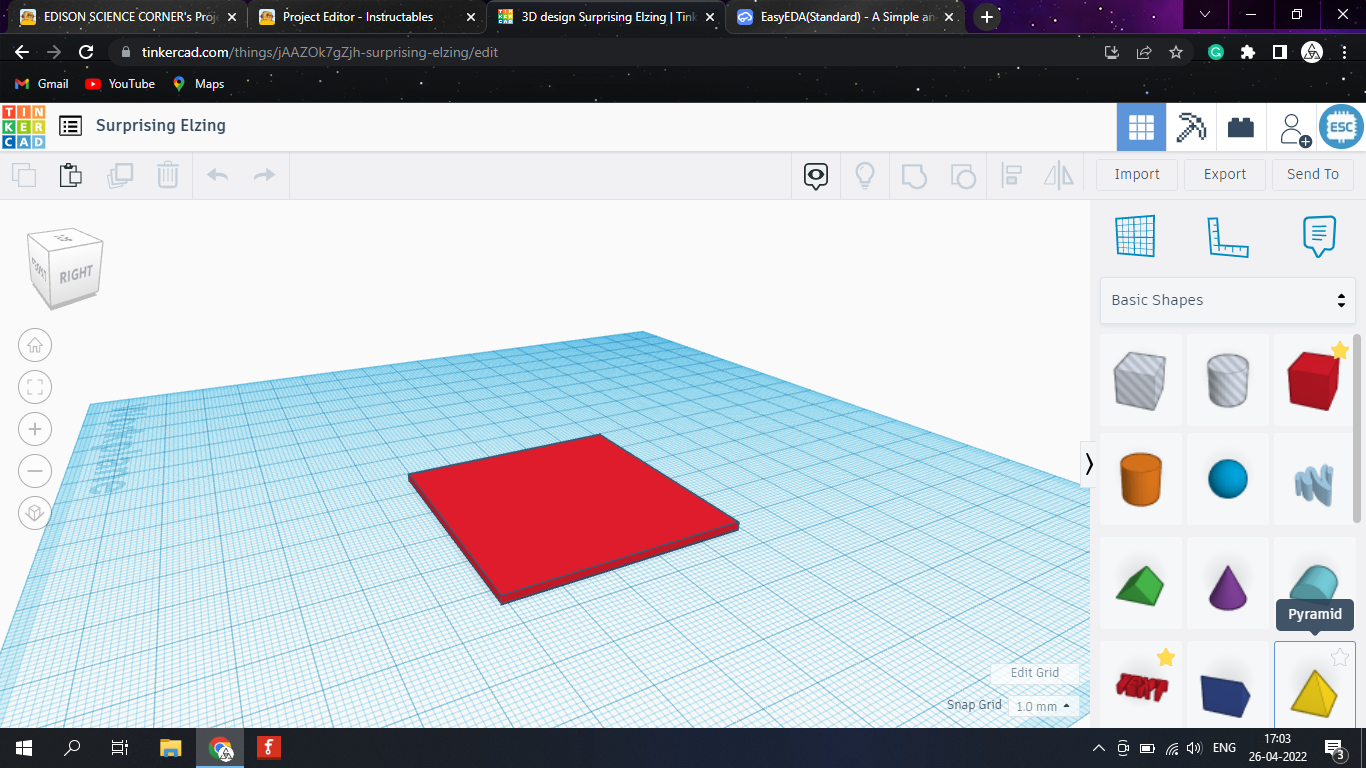The height and width of the screenshot is (768, 1366).
Task: Open the Gmail bookmark
Action: pos(42,84)
